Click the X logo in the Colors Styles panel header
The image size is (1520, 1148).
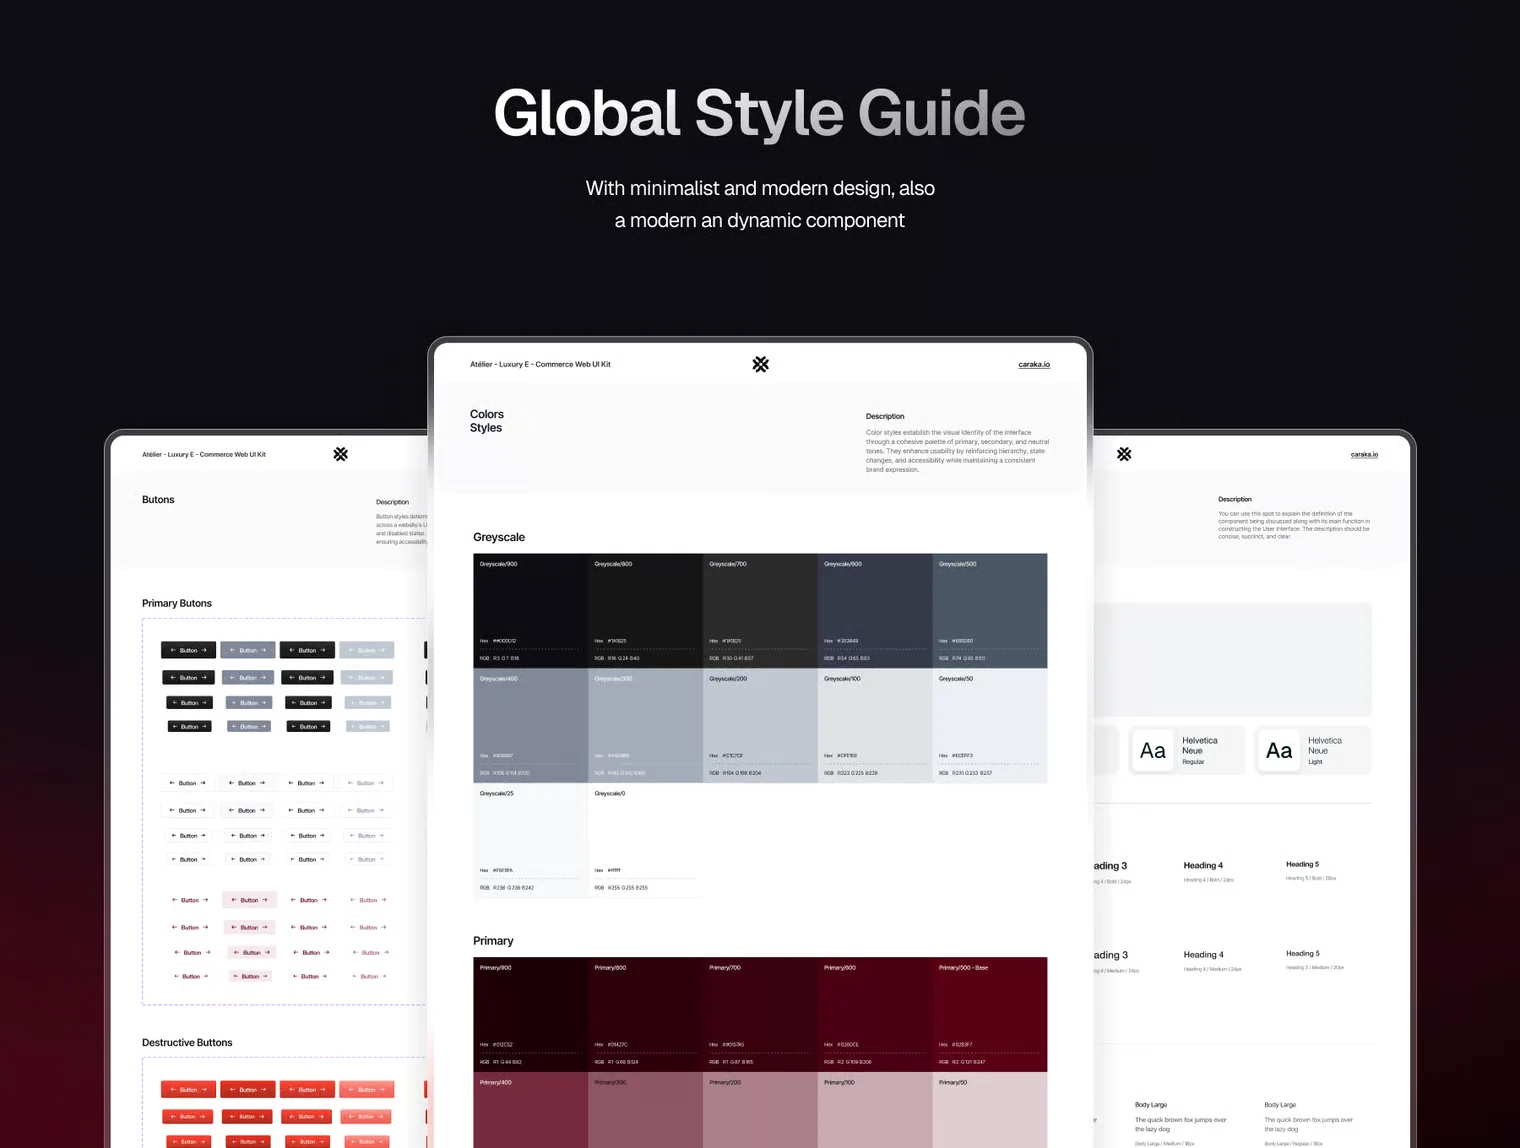click(760, 364)
